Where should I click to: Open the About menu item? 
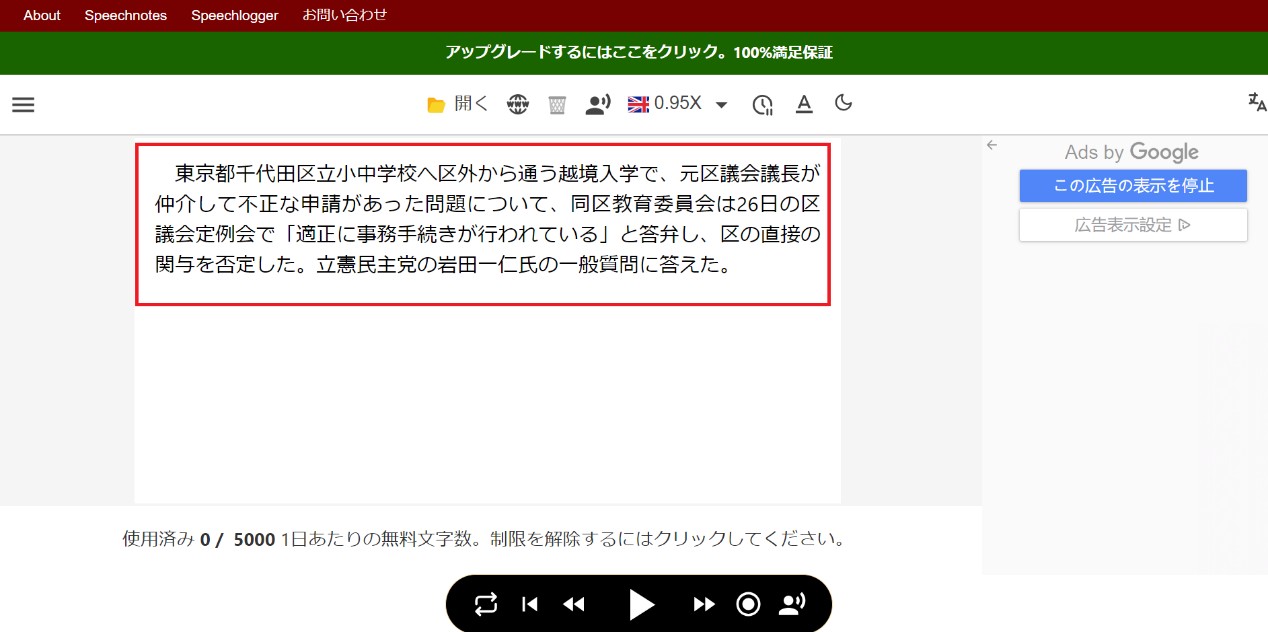click(42, 15)
